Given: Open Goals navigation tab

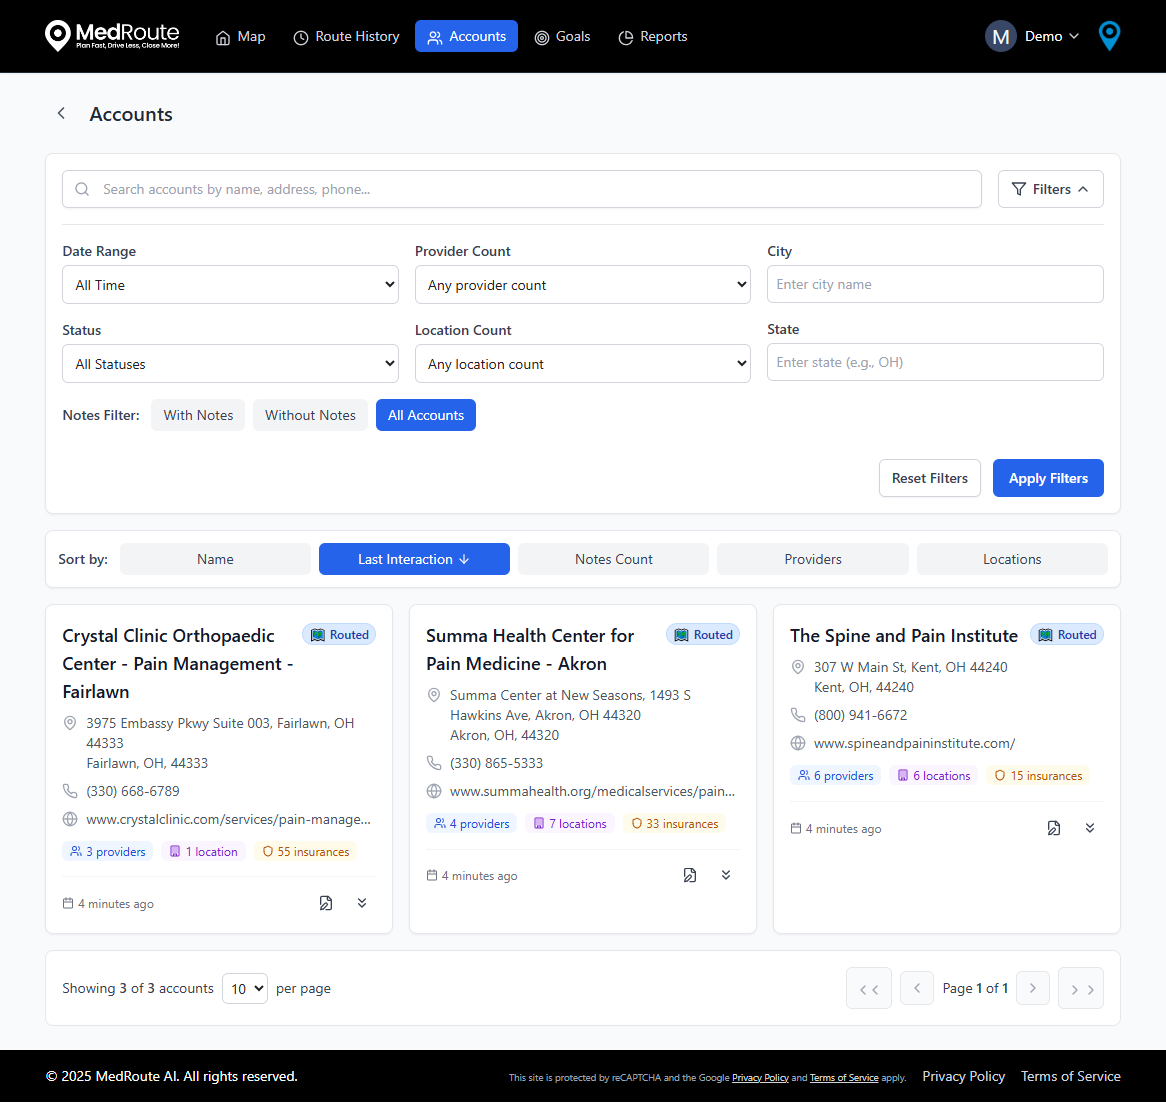Looking at the screenshot, I should pyautogui.click(x=562, y=36).
